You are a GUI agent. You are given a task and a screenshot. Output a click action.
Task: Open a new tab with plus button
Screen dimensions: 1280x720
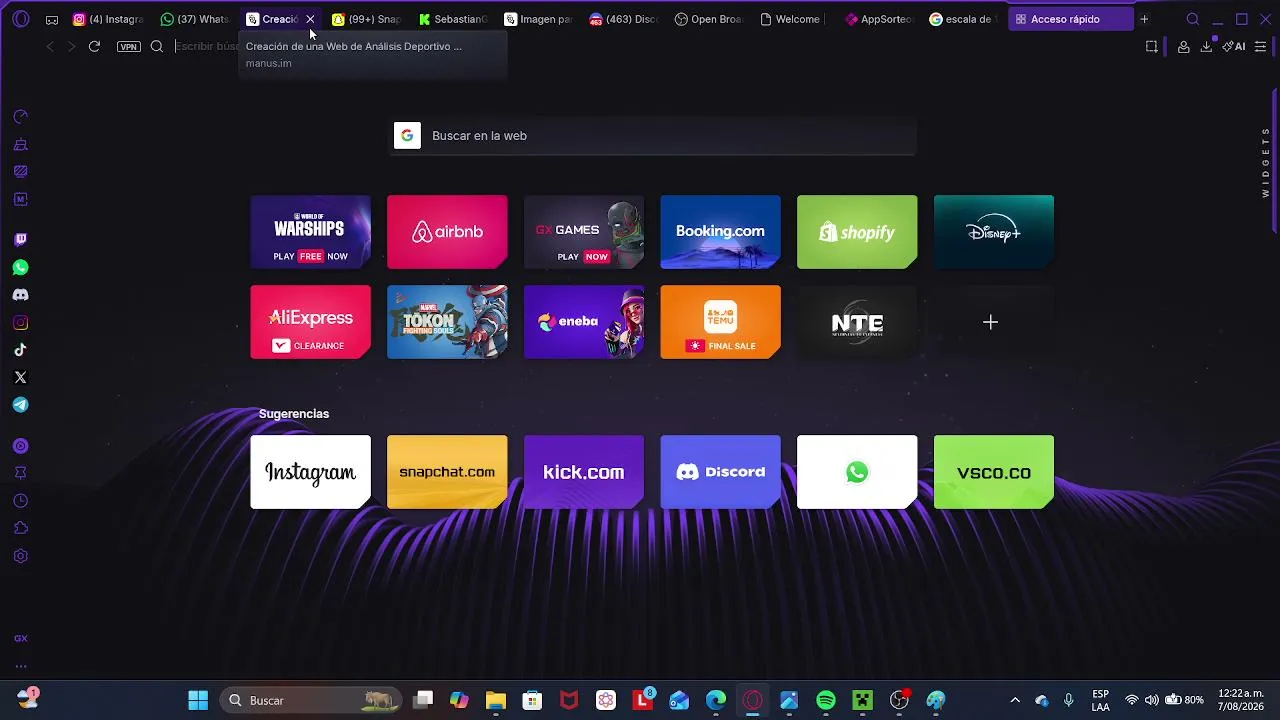pyautogui.click(x=1144, y=19)
